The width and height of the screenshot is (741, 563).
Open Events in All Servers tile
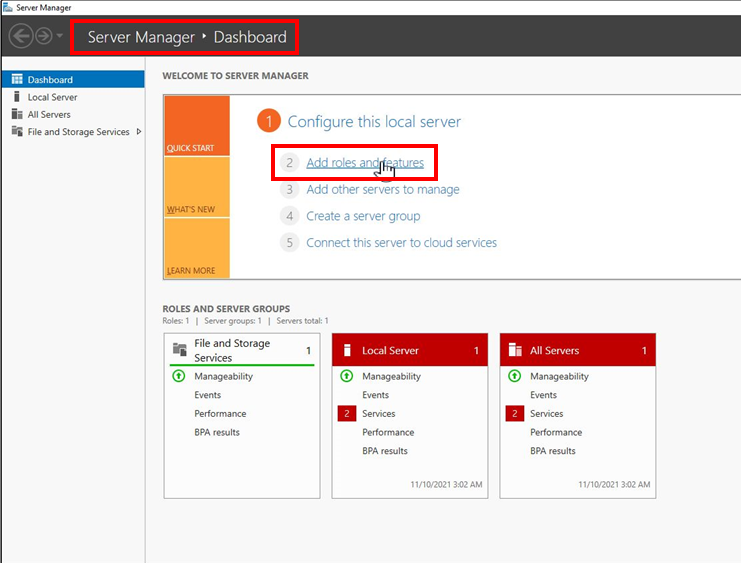click(x=543, y=395)
